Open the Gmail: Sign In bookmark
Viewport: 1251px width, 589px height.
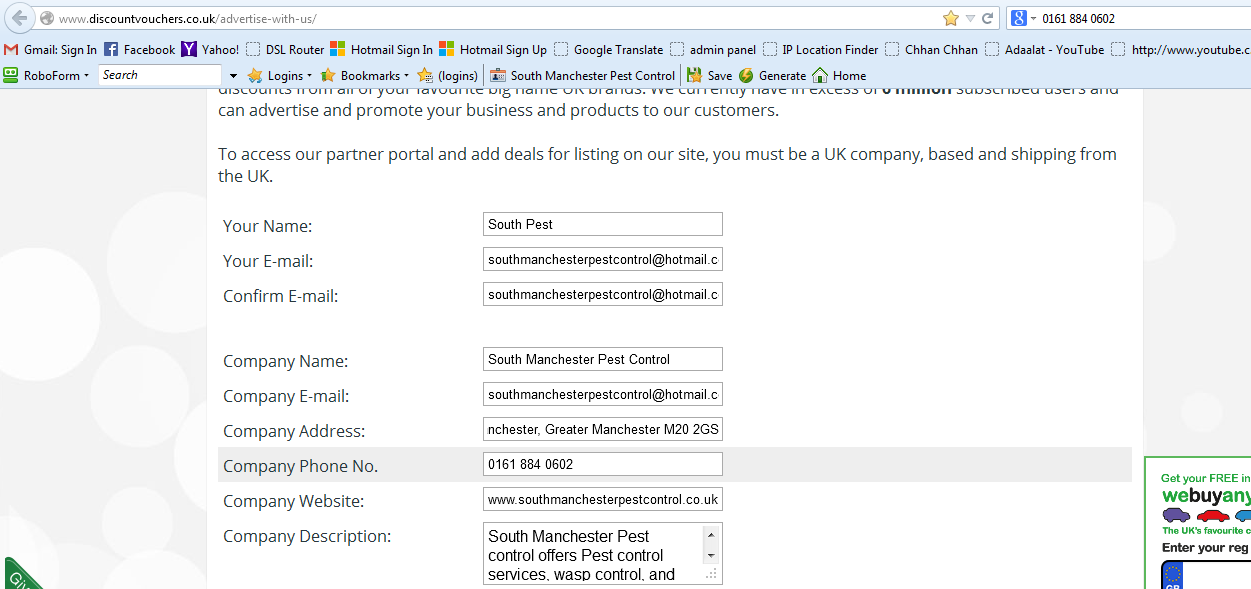pyautogui.click(x=51, y=49)
